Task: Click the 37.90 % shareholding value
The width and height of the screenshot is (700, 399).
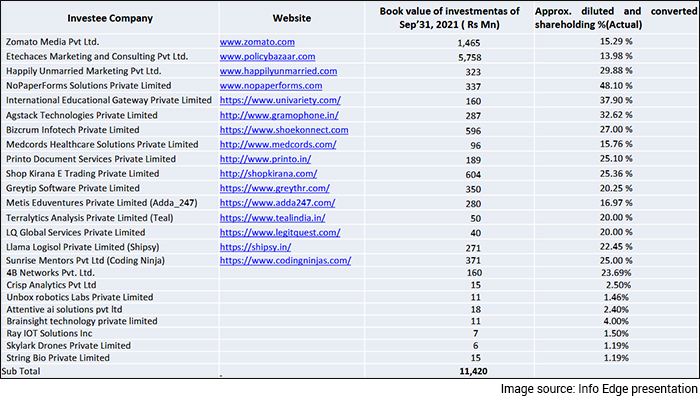Action: [616, 100]
